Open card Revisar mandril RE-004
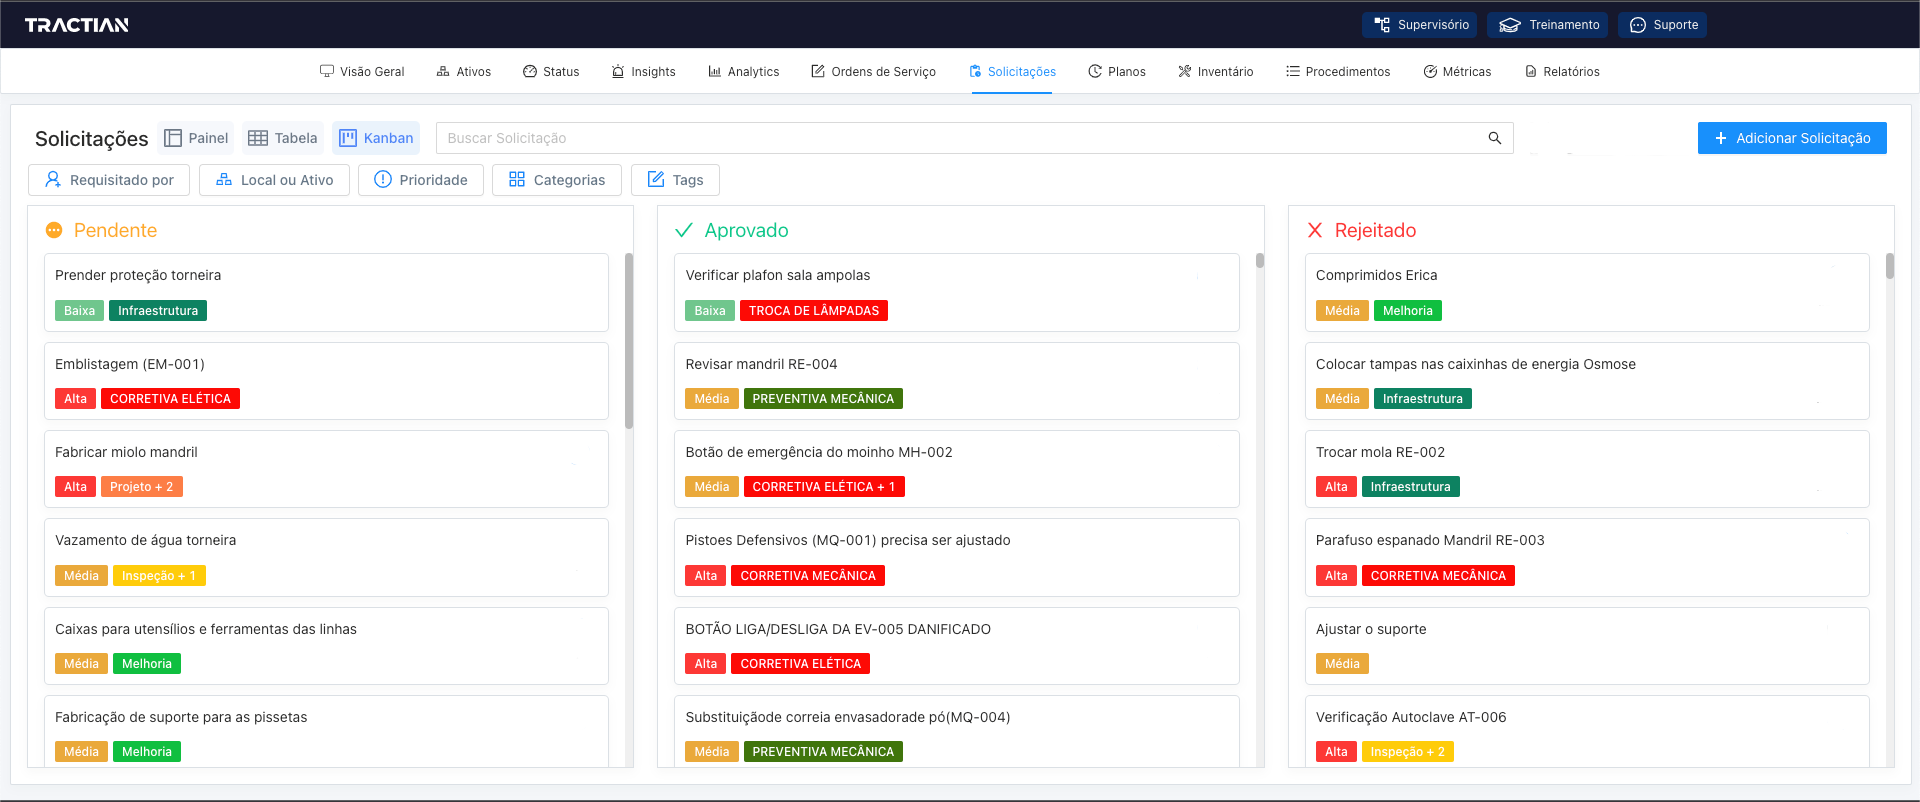1920x802 pixels. point(957,381)
